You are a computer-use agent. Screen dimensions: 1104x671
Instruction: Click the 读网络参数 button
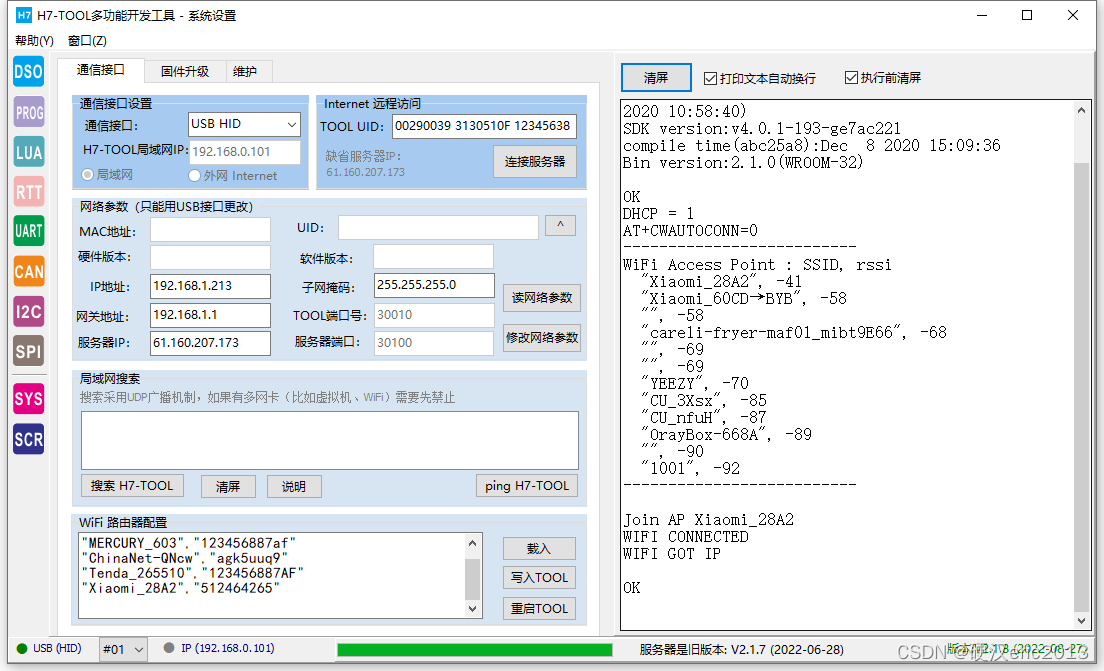pyautogui.click(x=541, y=297)
